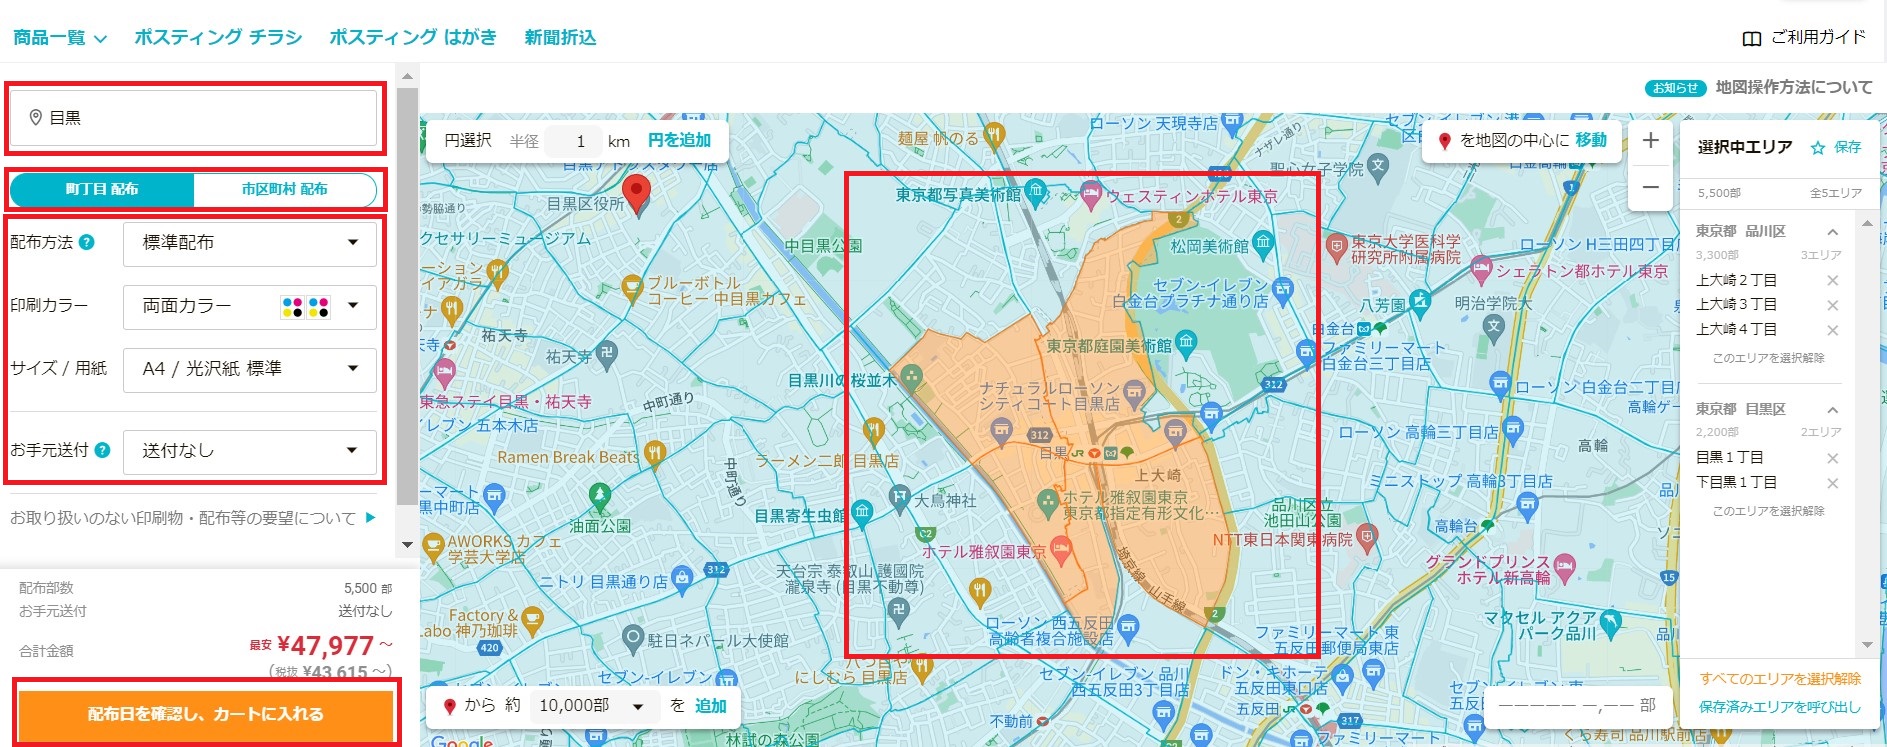Click the ウェスティンホテル東京 hotel map icon

tap(1090, 193)
